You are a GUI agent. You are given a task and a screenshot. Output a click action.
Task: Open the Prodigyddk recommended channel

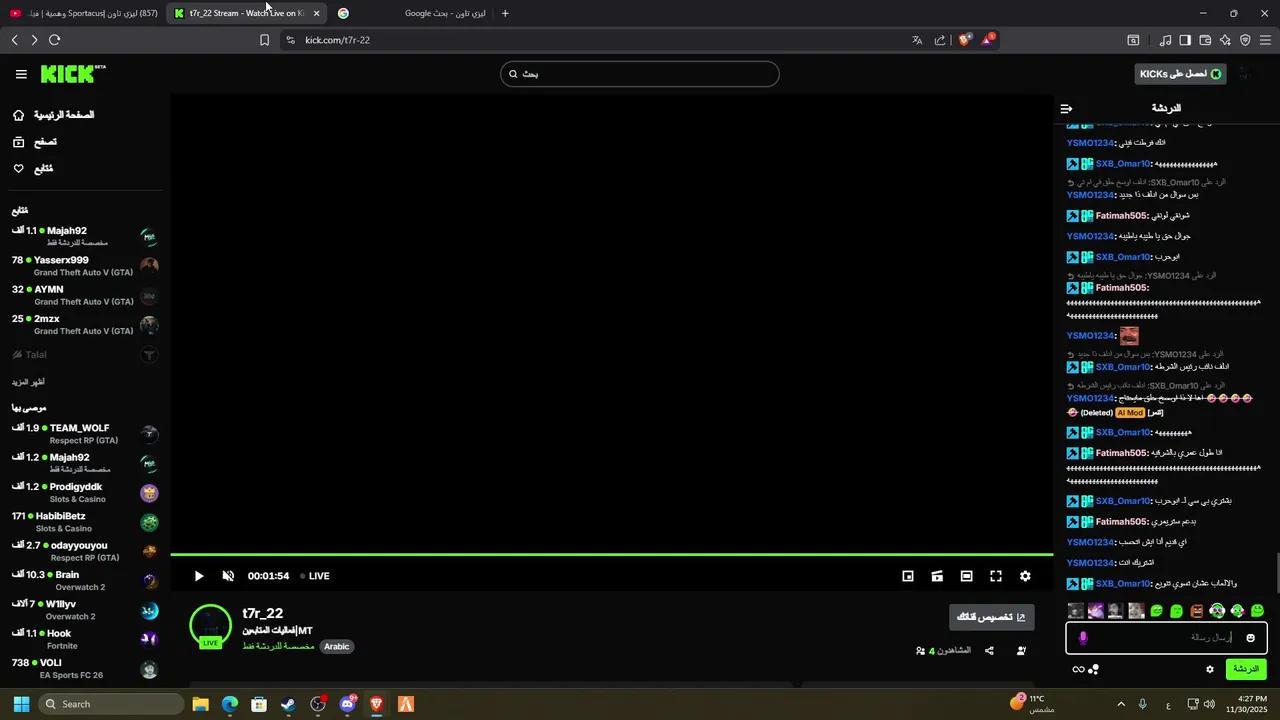[84, 493]
